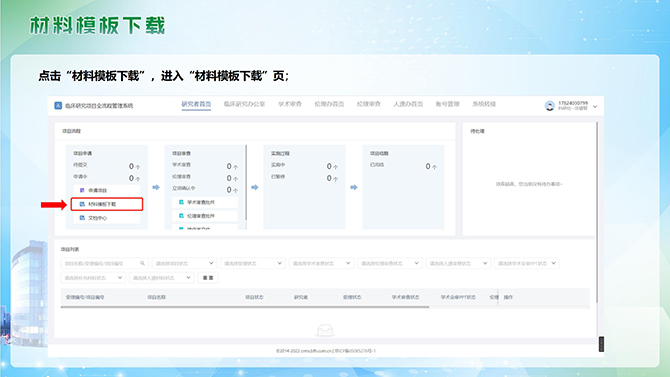This screenshot has height=377, width=670.
Task: Click the system logo icon at top left
Action: pyautogui.click(x=58, y=106)
